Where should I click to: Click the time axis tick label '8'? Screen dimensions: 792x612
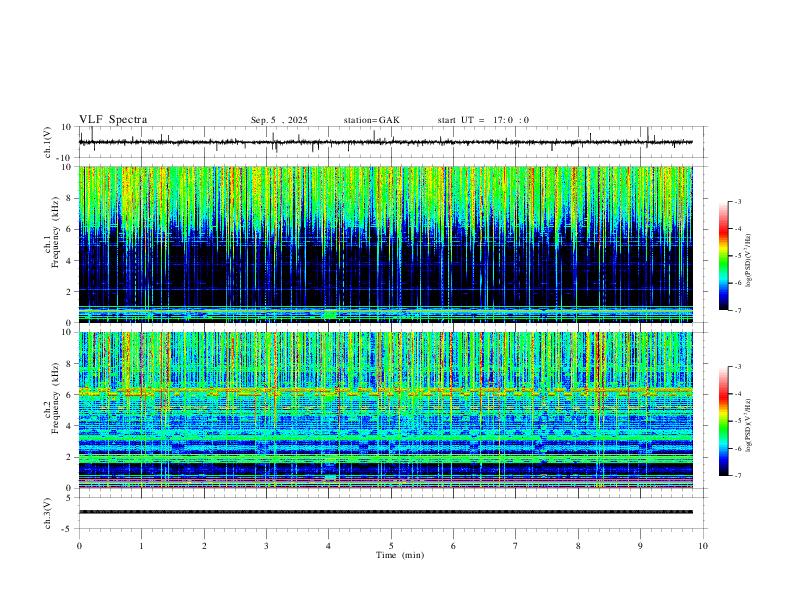(x=578, y=546)
